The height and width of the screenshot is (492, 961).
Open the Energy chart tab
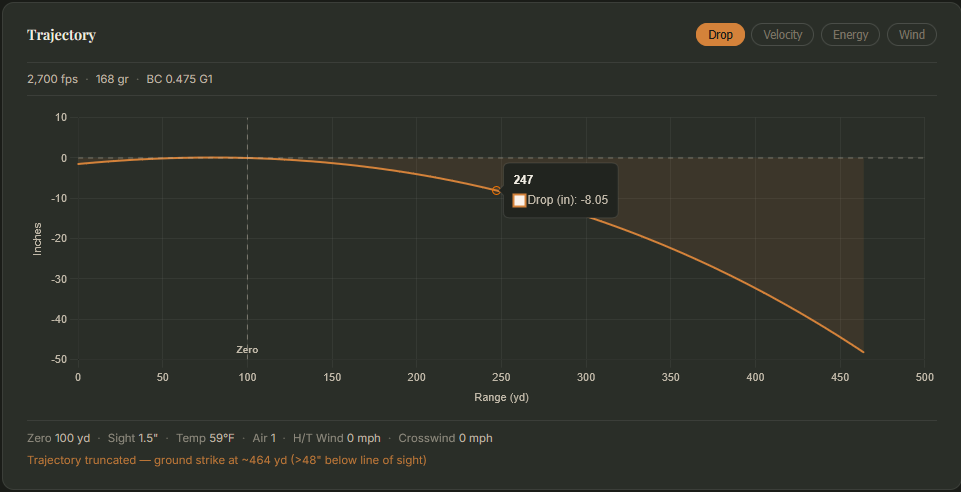coord(850,35)
